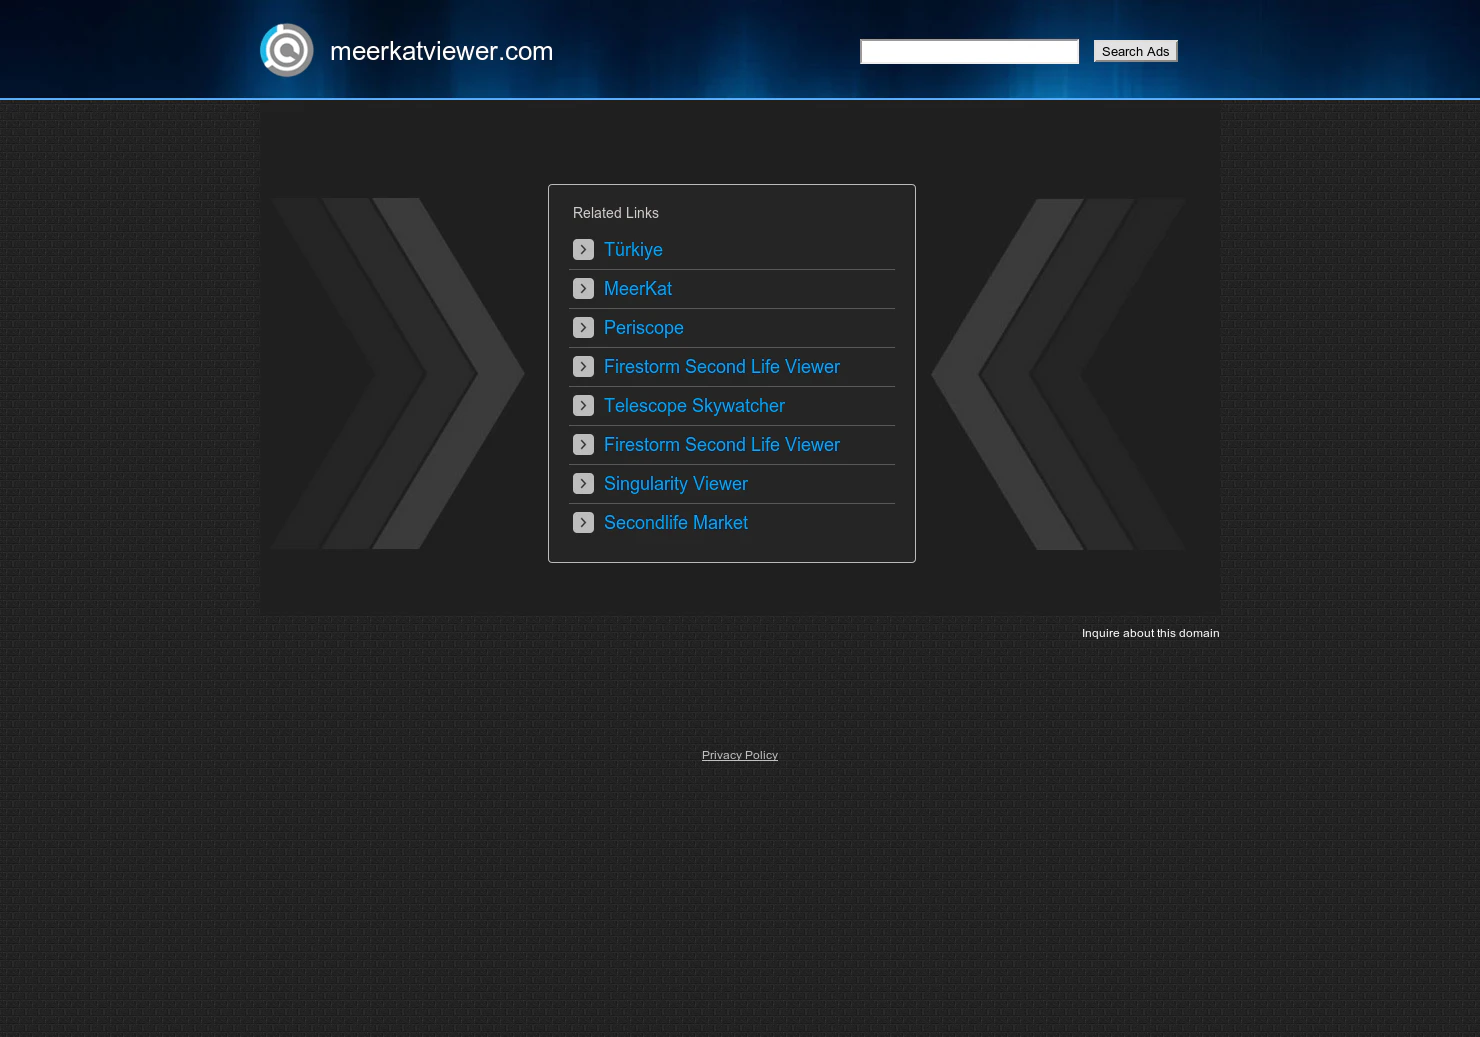Viewport: 1480px width, 1037px height.
Task: Open the Singularity Viewer link
Action: coord(676,484)
